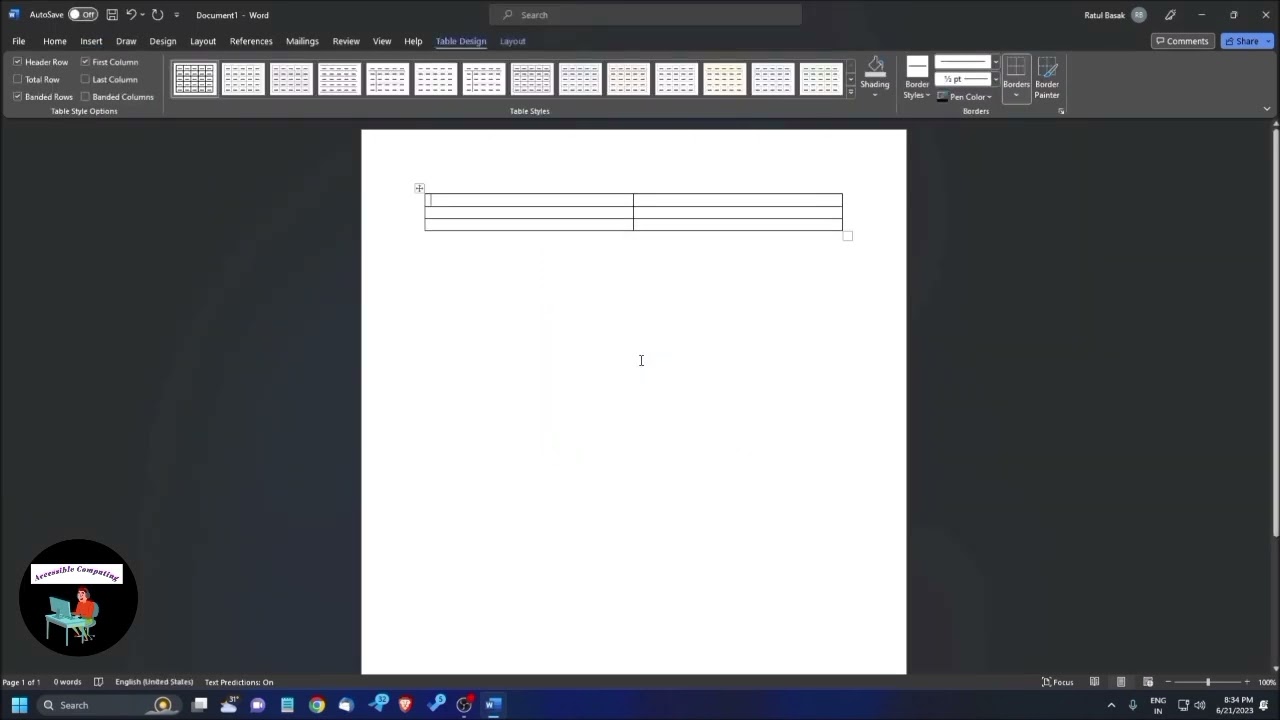The width and height of the screenshot is (1280, 720).
Task: Toggle the AutoSave switch
Action: pos(83,15)
